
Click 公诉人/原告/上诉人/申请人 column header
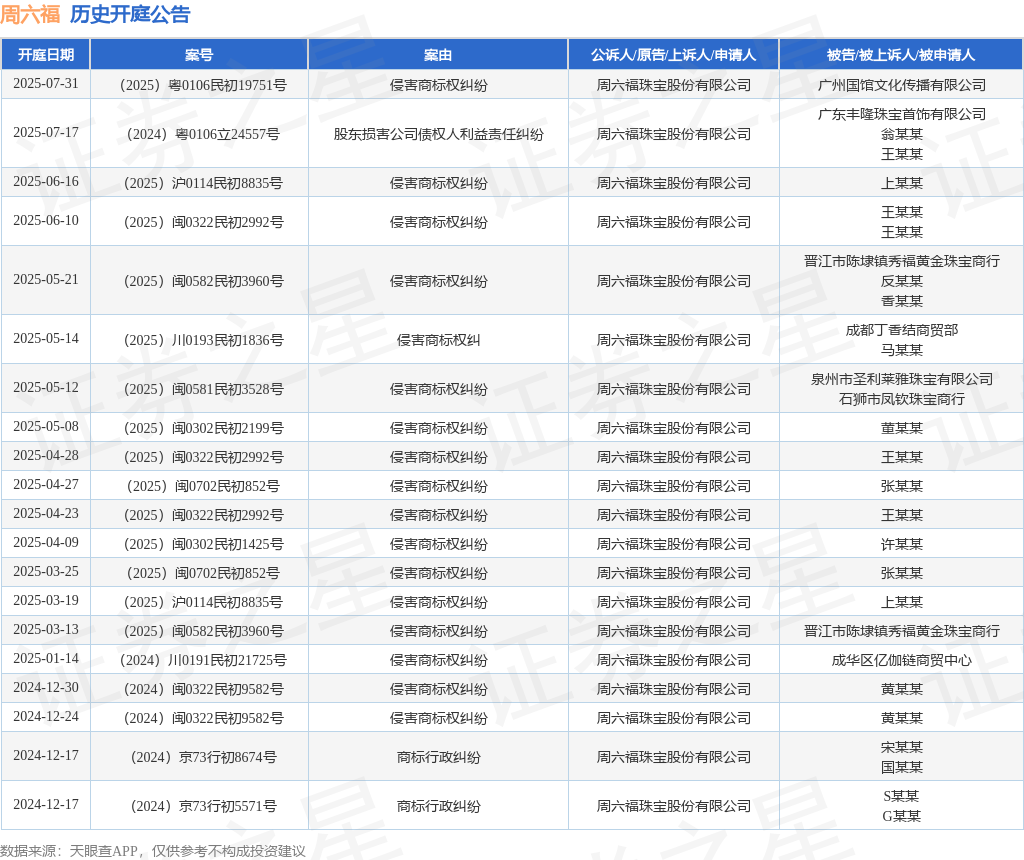tap(673, 55)
